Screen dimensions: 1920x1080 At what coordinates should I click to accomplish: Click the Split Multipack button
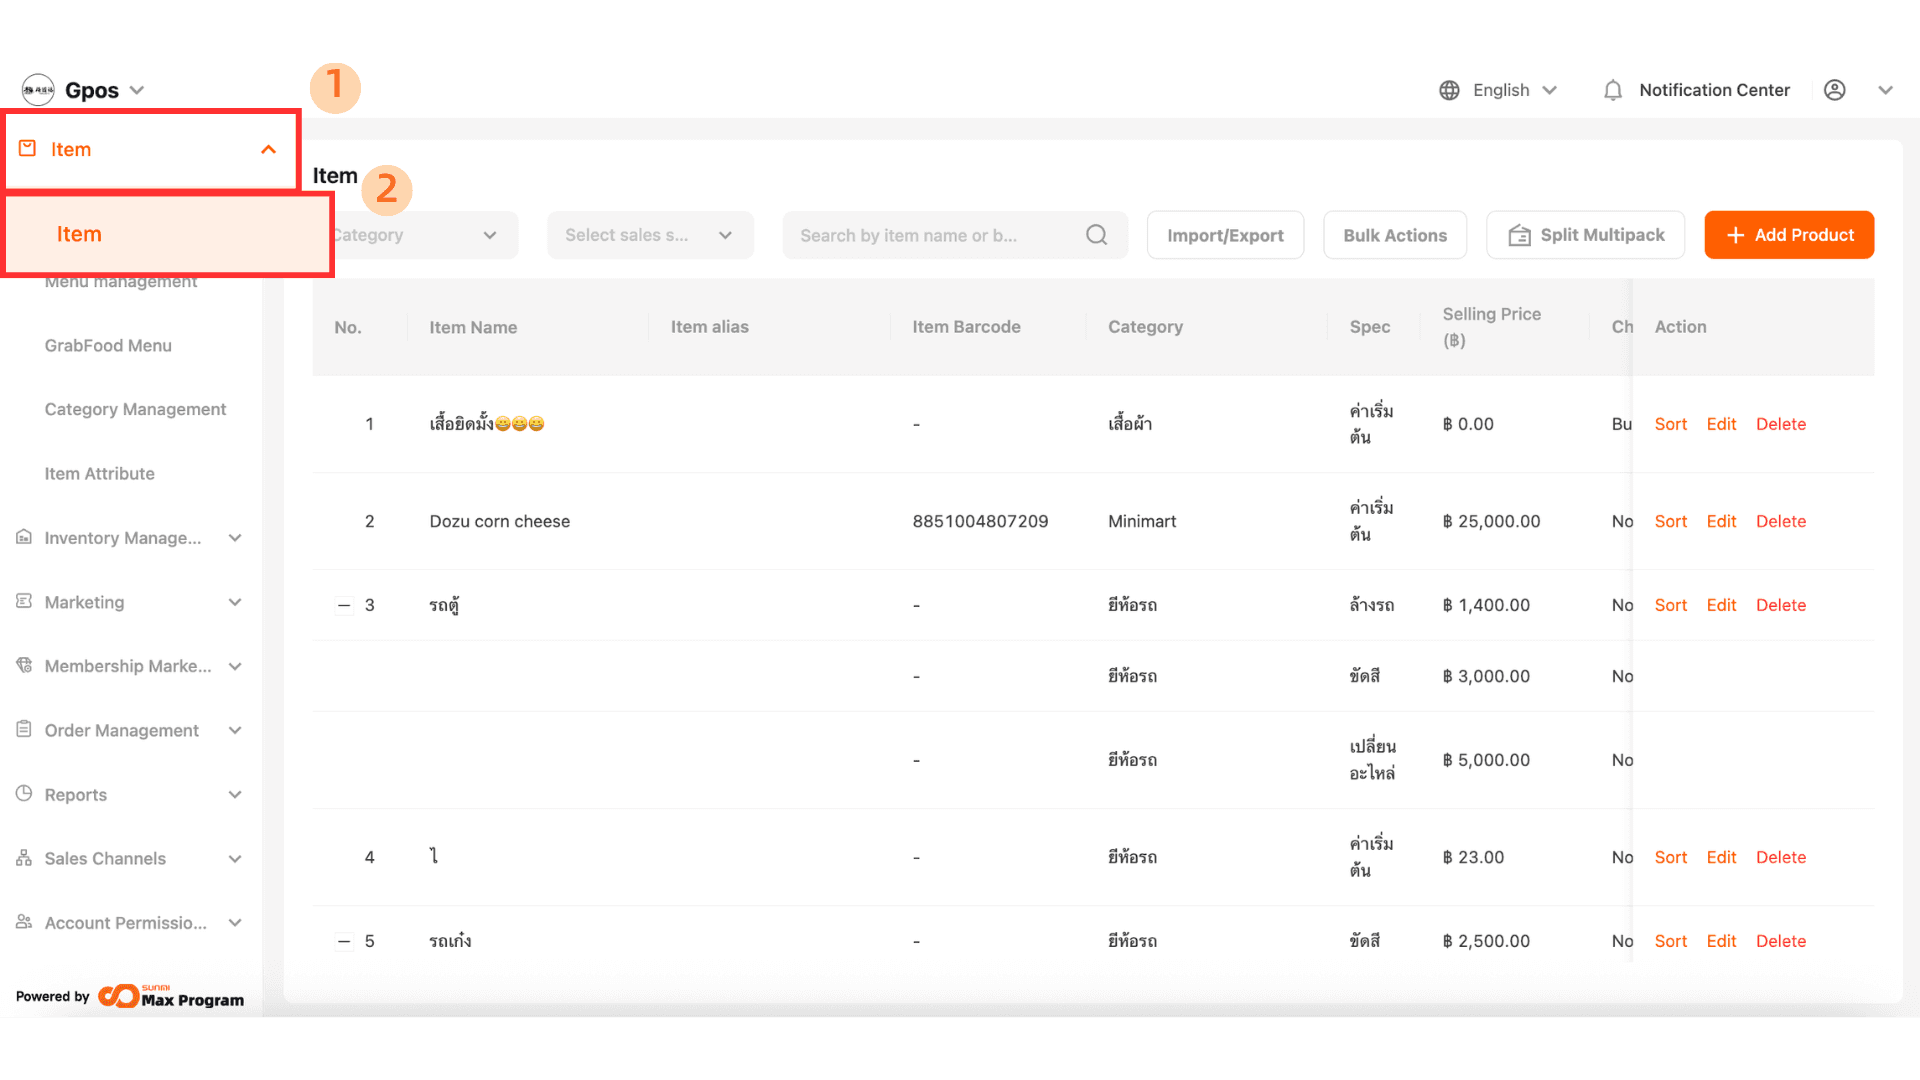click(1585, 235)
